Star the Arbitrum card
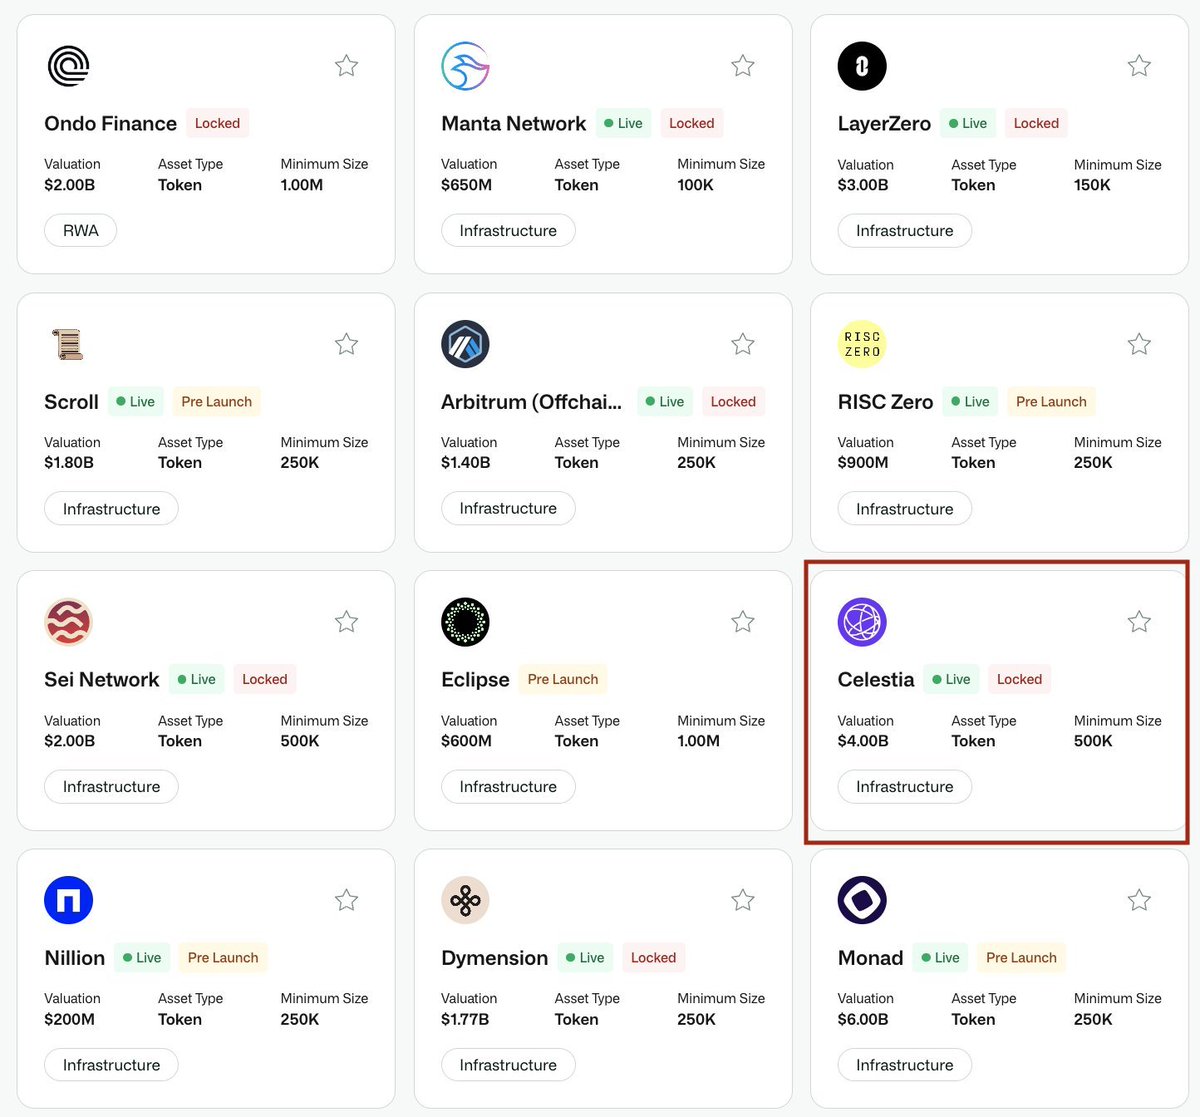1200x1117 pixels. tap(743, 344)
